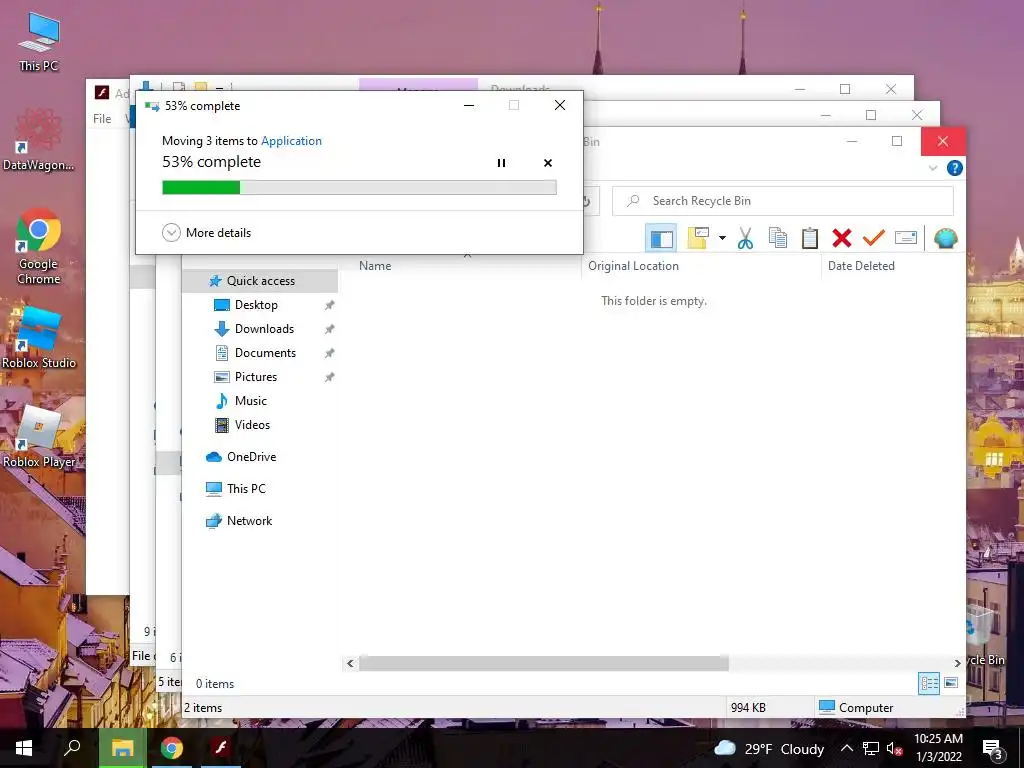The image size is (1024, 768).
Task: Open File menu in the Adobe window
Action: pyautogui.click(x=102, y=119)
